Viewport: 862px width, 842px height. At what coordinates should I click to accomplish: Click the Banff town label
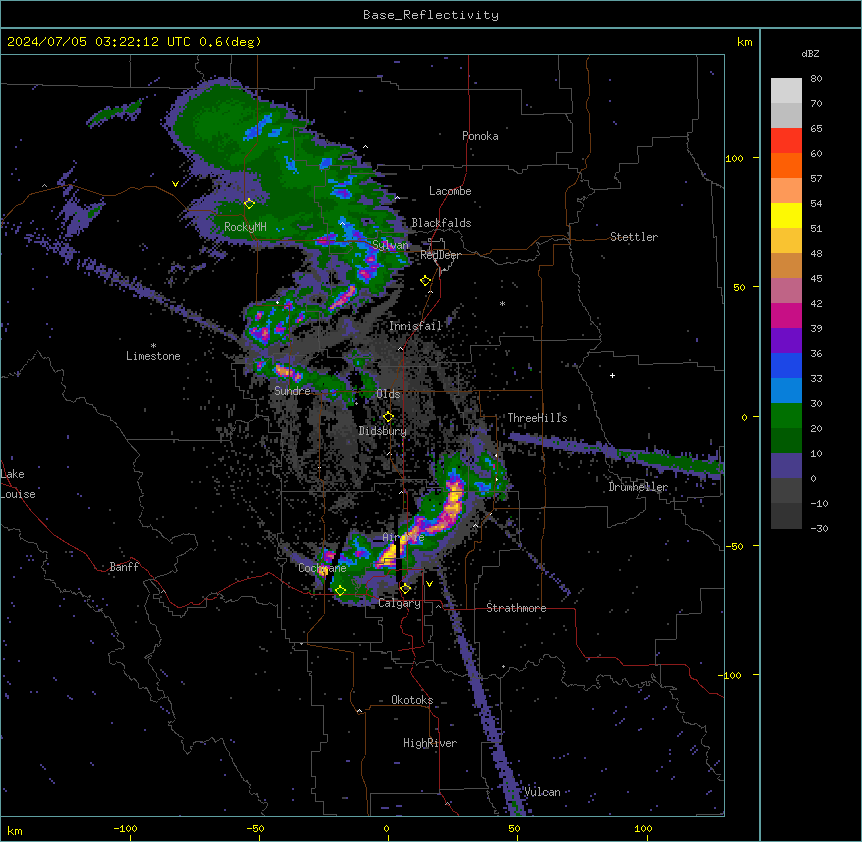(x=124, y=567)
